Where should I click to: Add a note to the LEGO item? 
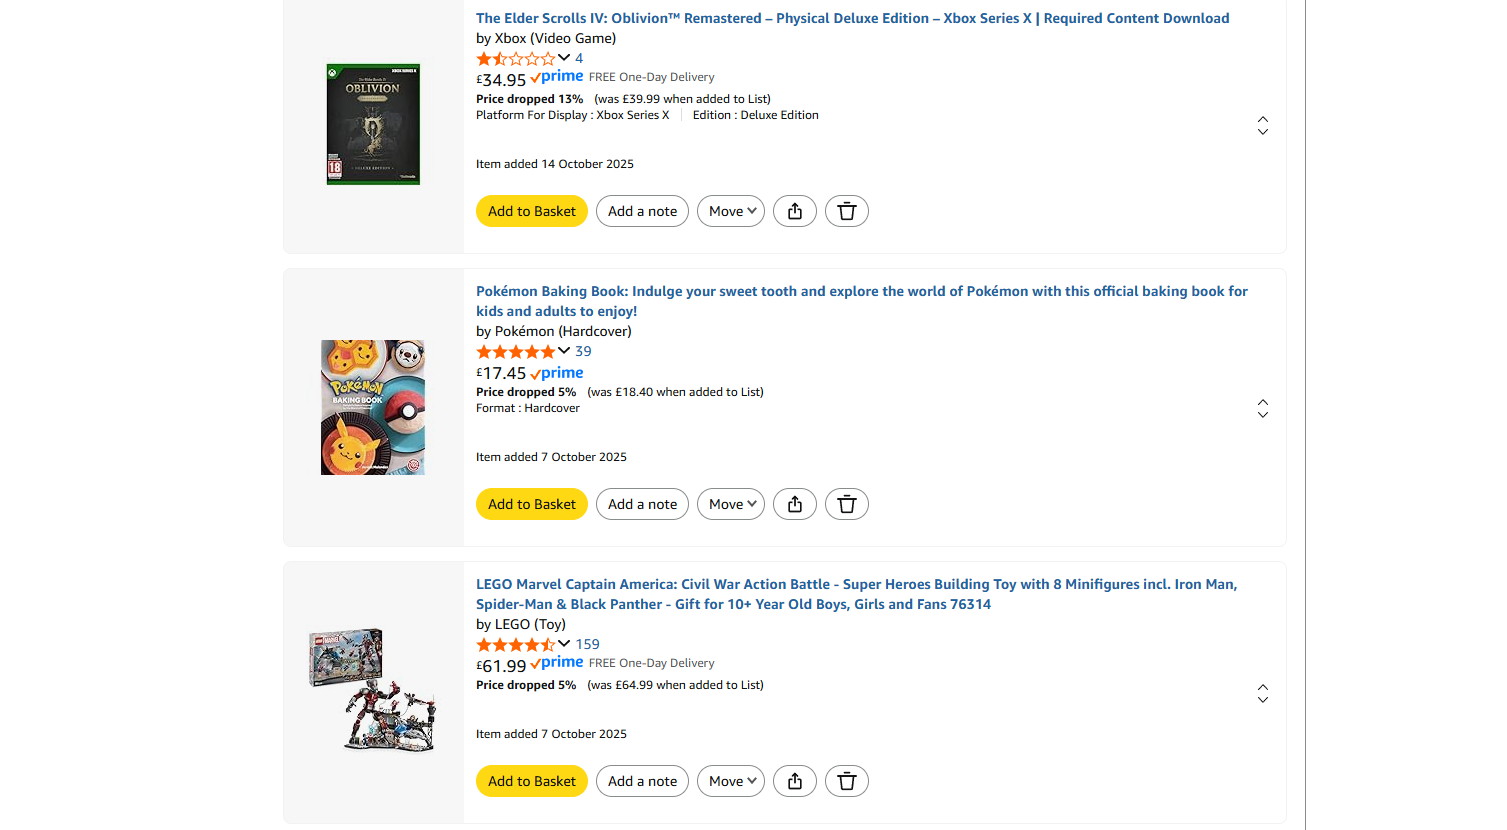tap(642, 781)
